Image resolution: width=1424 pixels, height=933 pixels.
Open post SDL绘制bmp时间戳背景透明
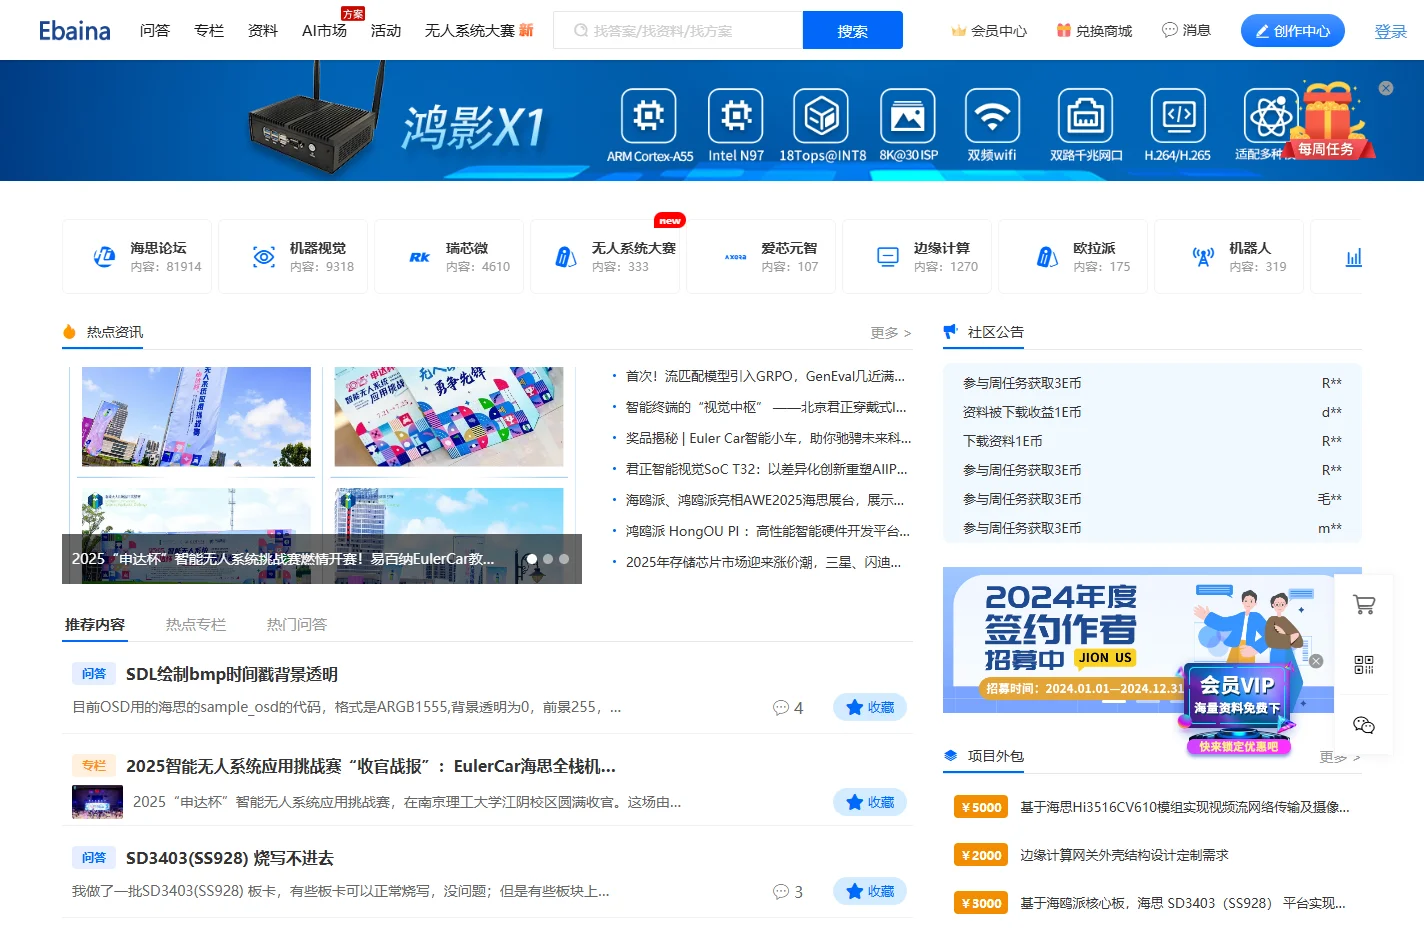coord(232,674)
